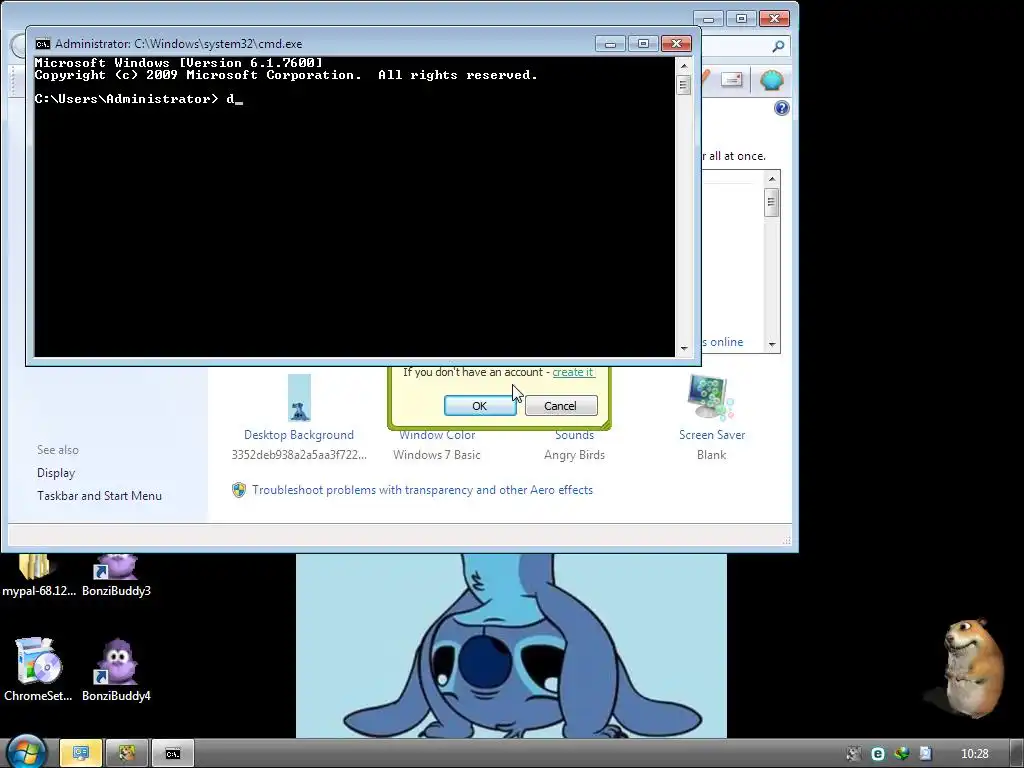
Task: Click the search magnifier in Personalization window
Action: coord(778,46)
